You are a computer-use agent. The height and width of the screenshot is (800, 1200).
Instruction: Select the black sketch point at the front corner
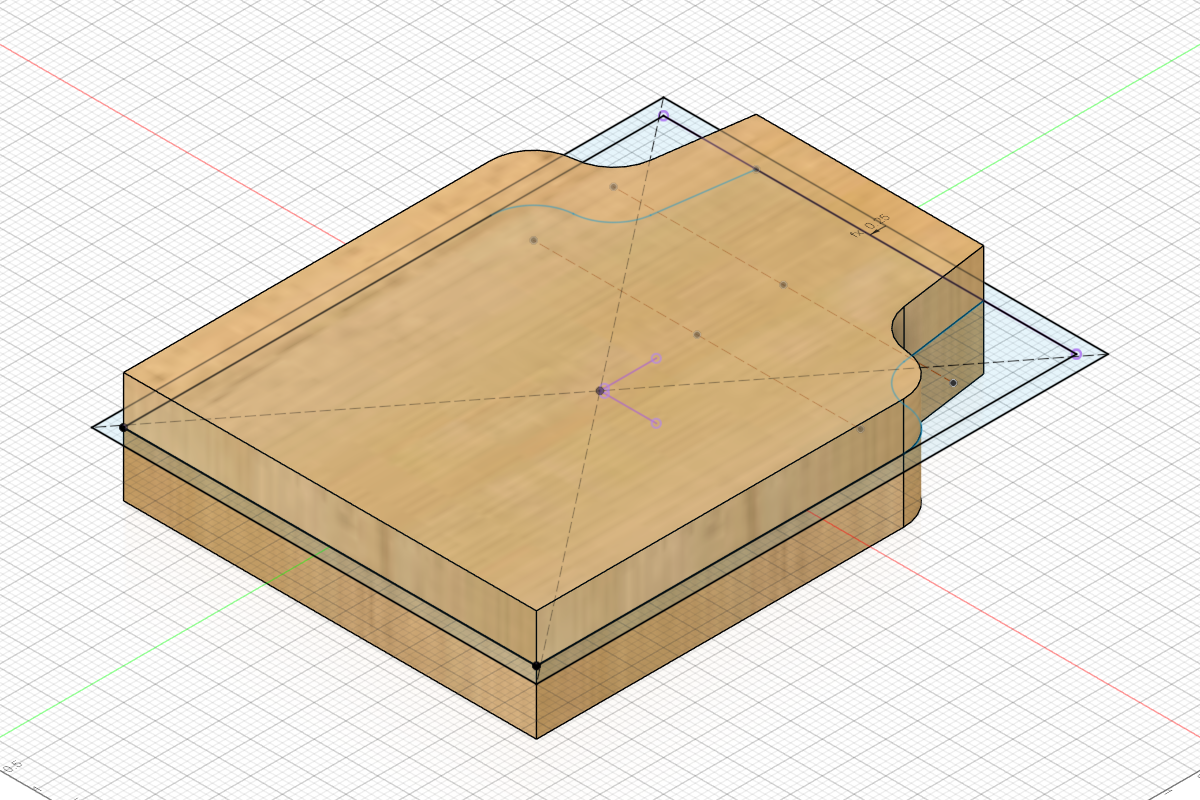(x=536, y=665)
